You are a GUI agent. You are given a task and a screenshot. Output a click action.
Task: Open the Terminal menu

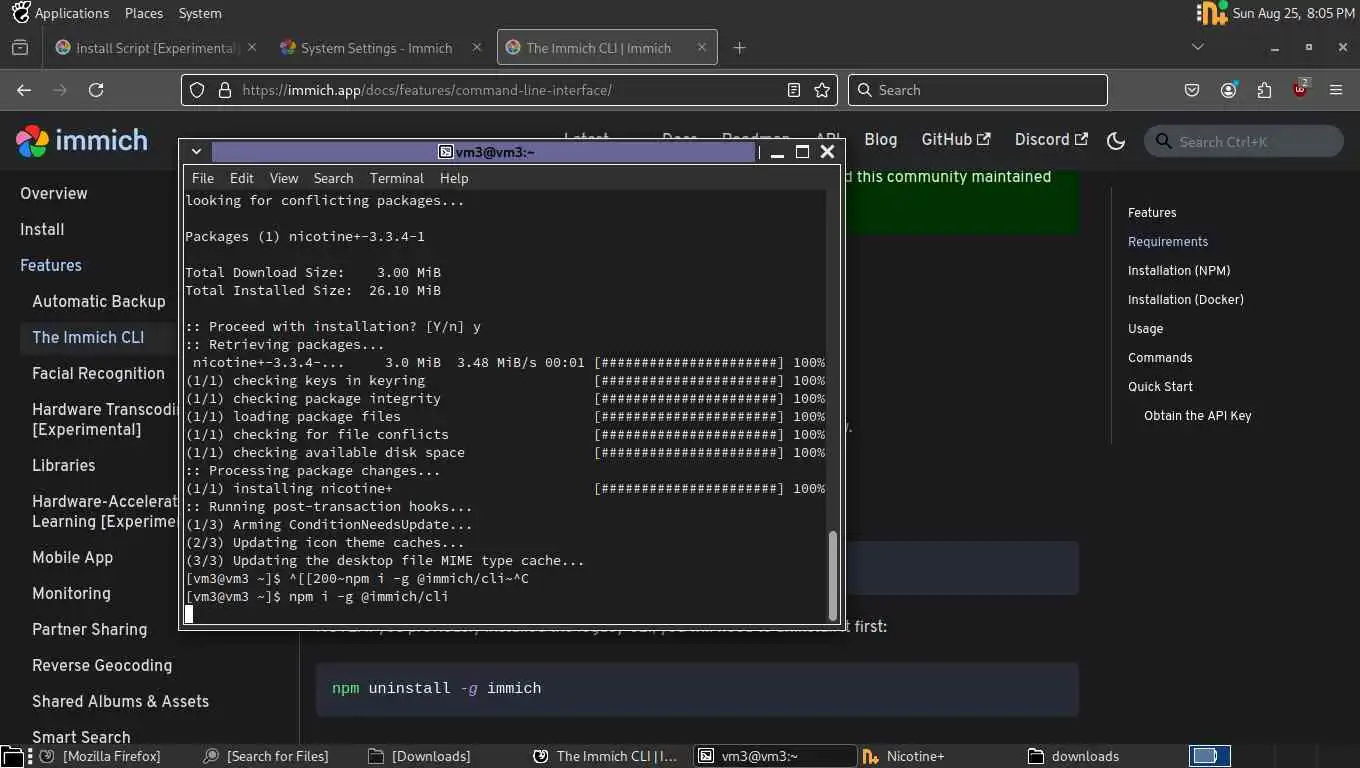[x=397, y=178]
